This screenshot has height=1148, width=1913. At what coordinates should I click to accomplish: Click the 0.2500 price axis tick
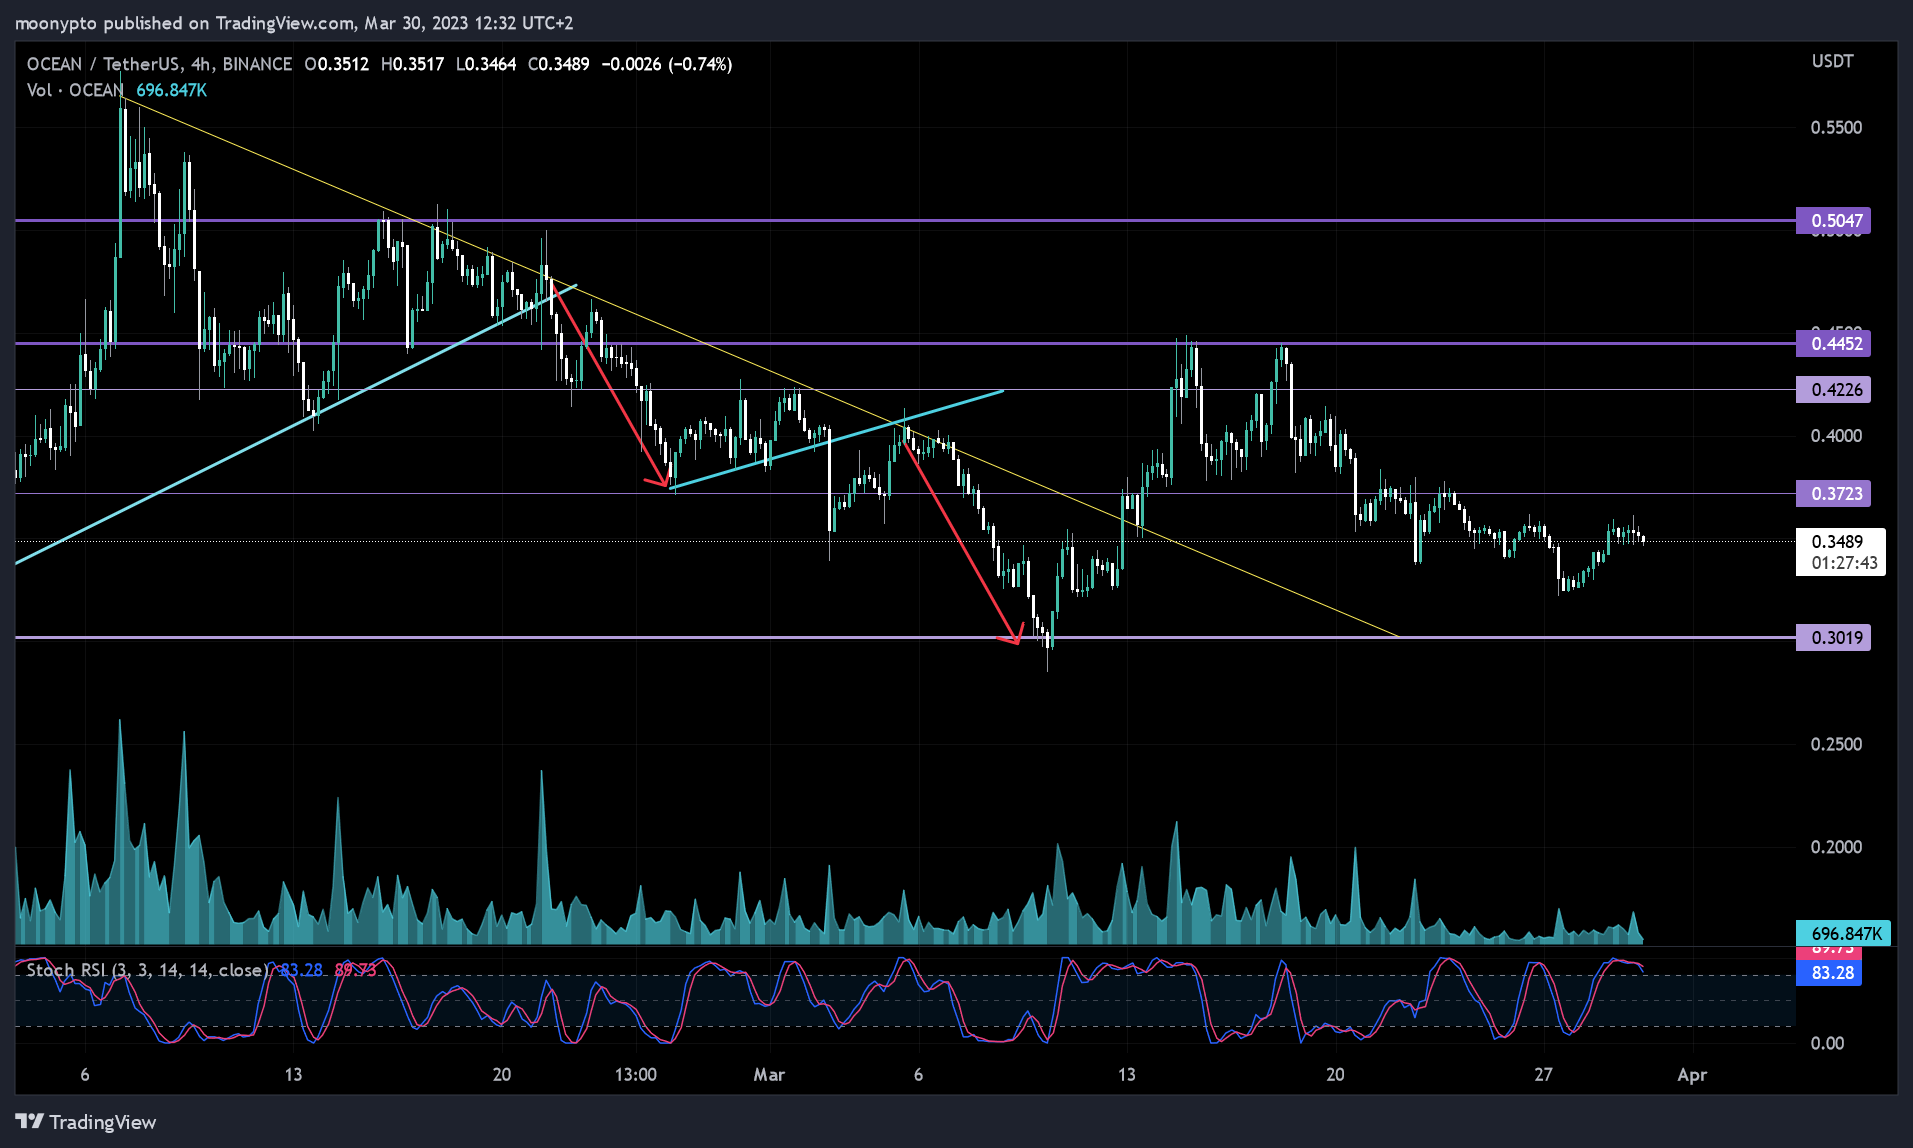click(x=1836, y=744)
